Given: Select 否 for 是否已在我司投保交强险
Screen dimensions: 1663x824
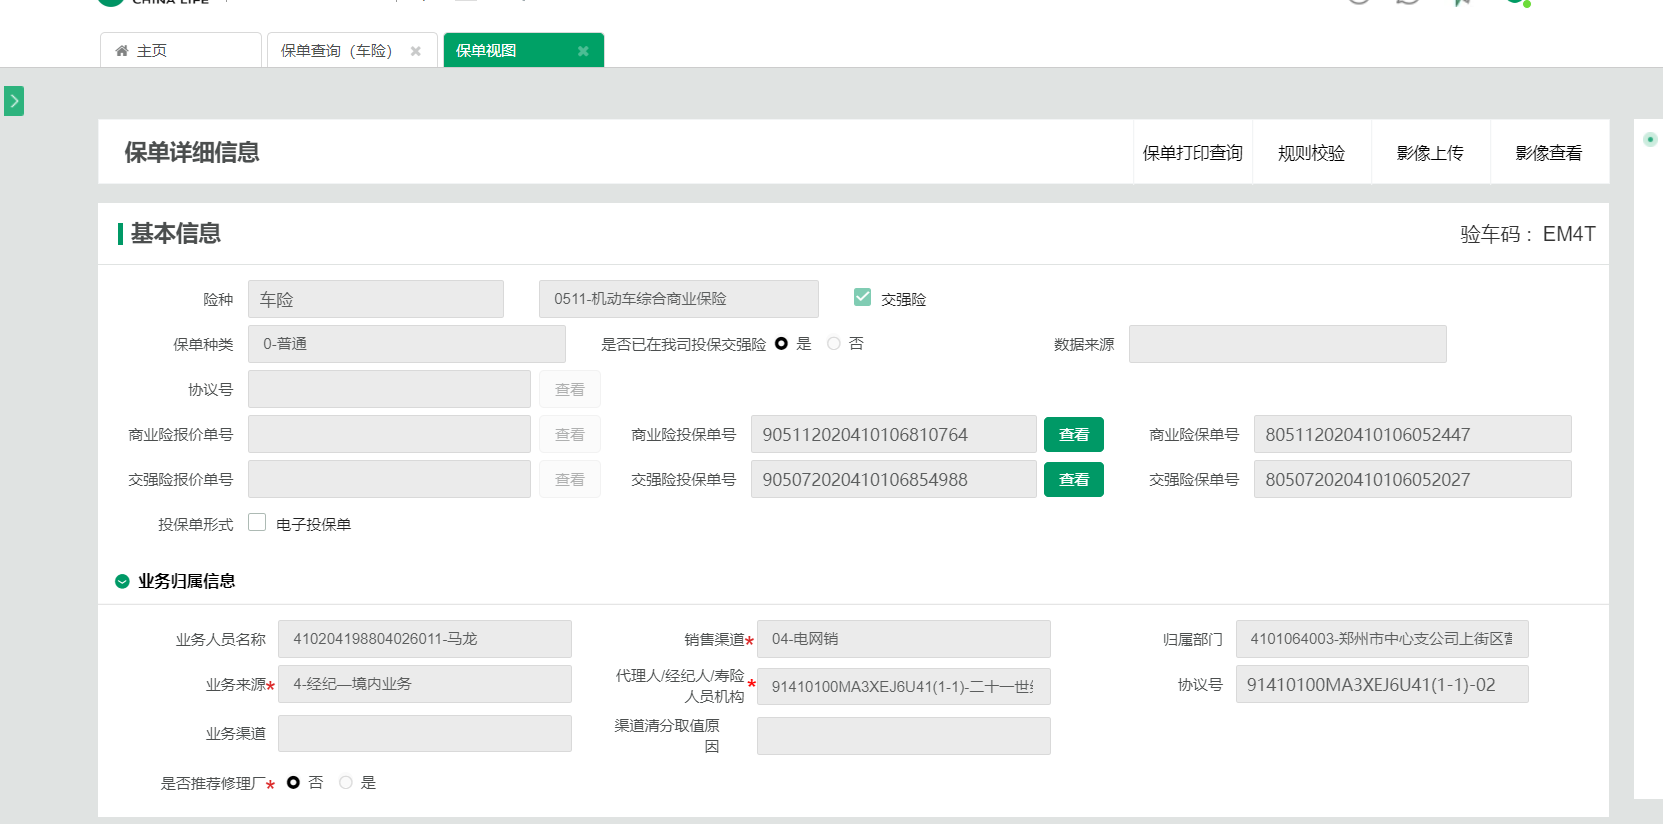Looking at the screenshot, I should coord(834,343).
